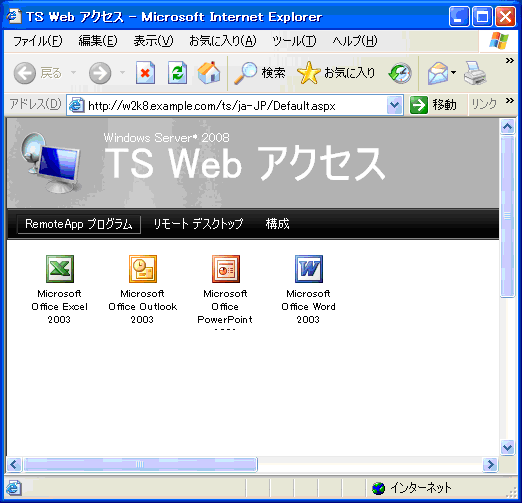Image resolution: width=522 pixels, height=503 pixels.
Task: Click the インターネット status bar text
Action: [x=421, y=488]
